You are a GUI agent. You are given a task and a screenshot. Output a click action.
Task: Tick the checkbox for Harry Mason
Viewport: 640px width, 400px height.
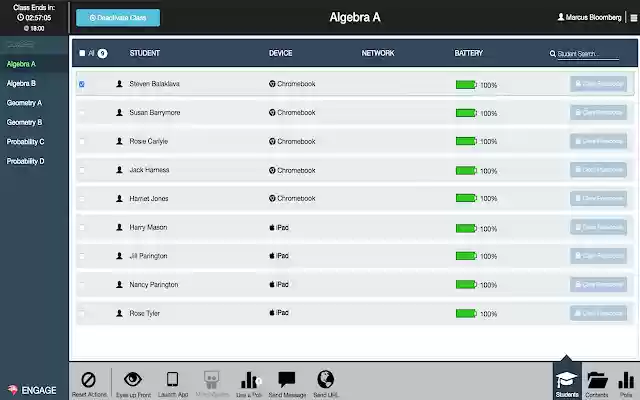click(82, 227)
